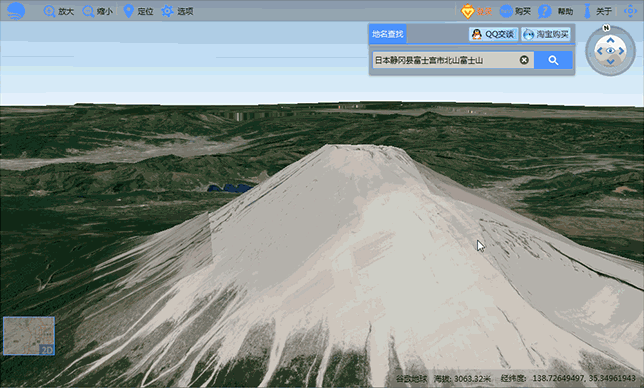Click the 淘宝购买 button
Screen dimensions: 644x388
(546, 34)
